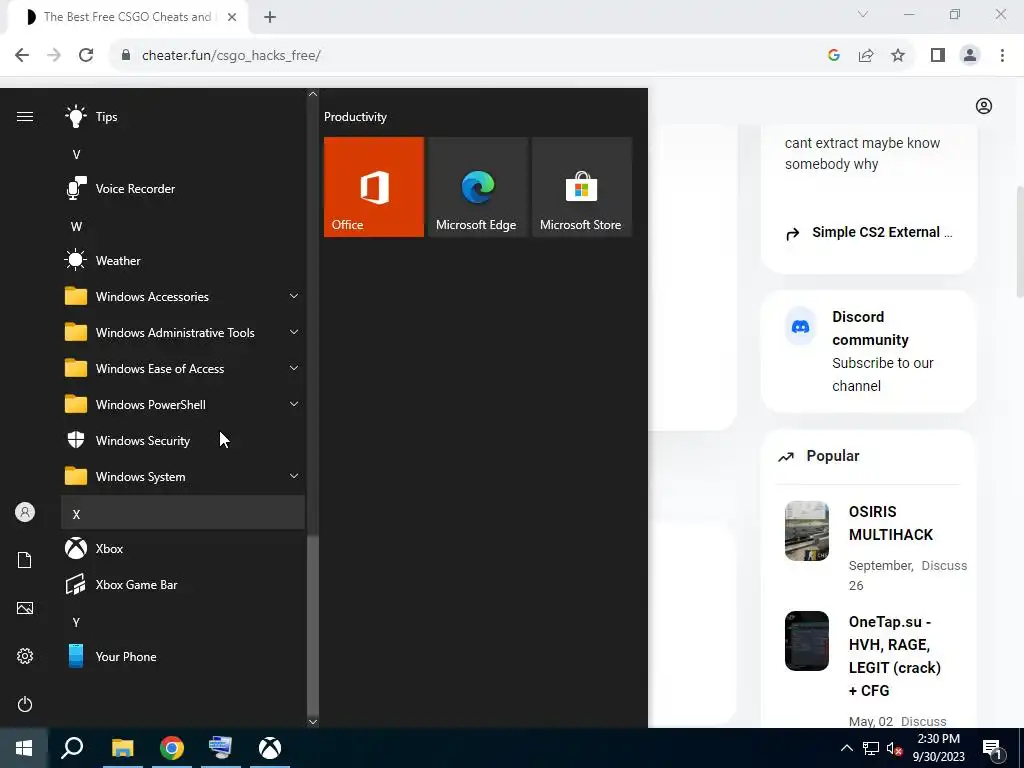Launch the Xbox app in Start list
The width and height of the screenshot is (1024, 768).
click(183, 549)
